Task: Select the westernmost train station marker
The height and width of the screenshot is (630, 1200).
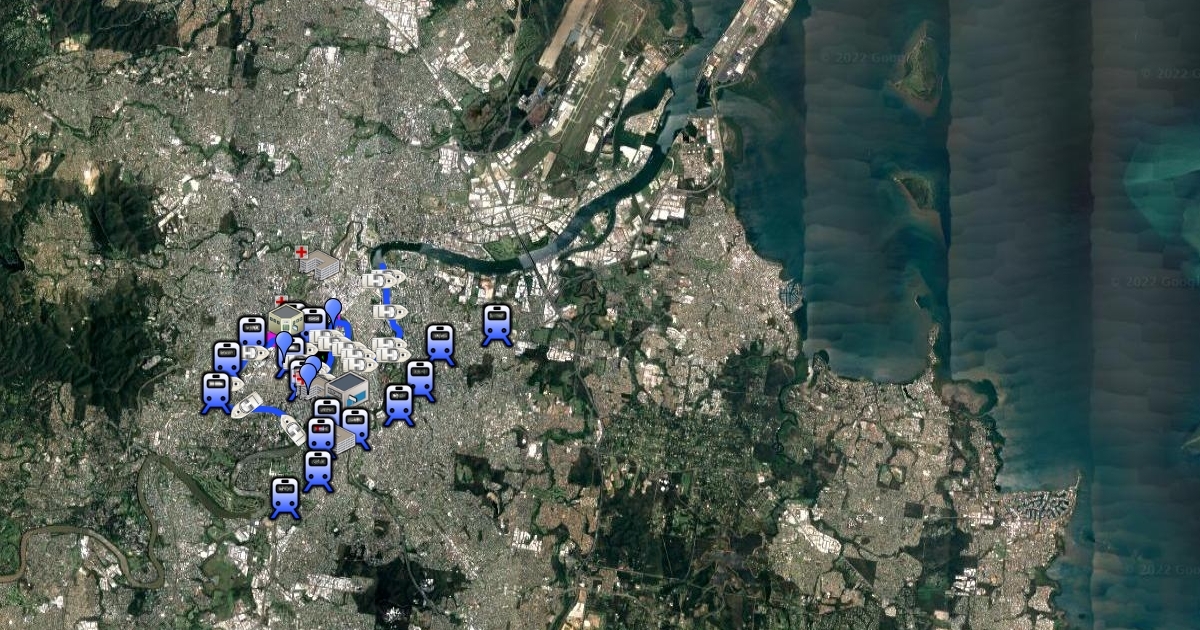Action: [x=216, y=393]
